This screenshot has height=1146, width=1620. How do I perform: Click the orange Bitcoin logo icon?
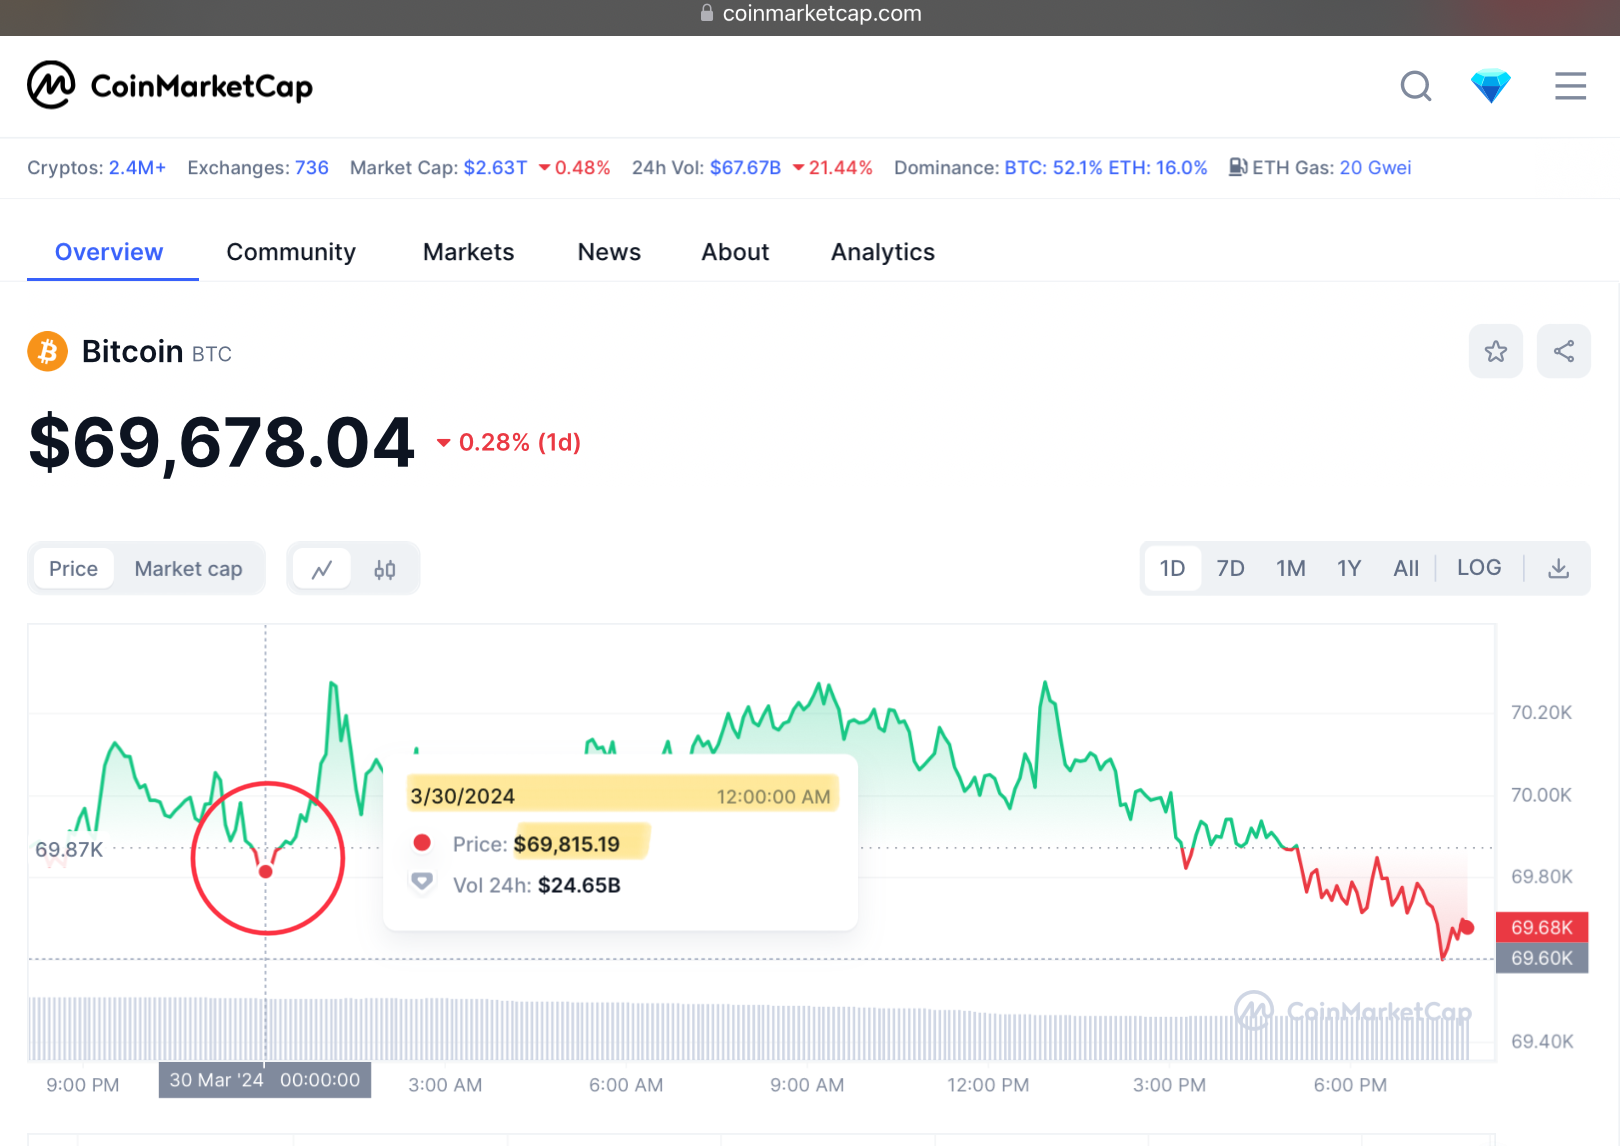pos(47,352)
